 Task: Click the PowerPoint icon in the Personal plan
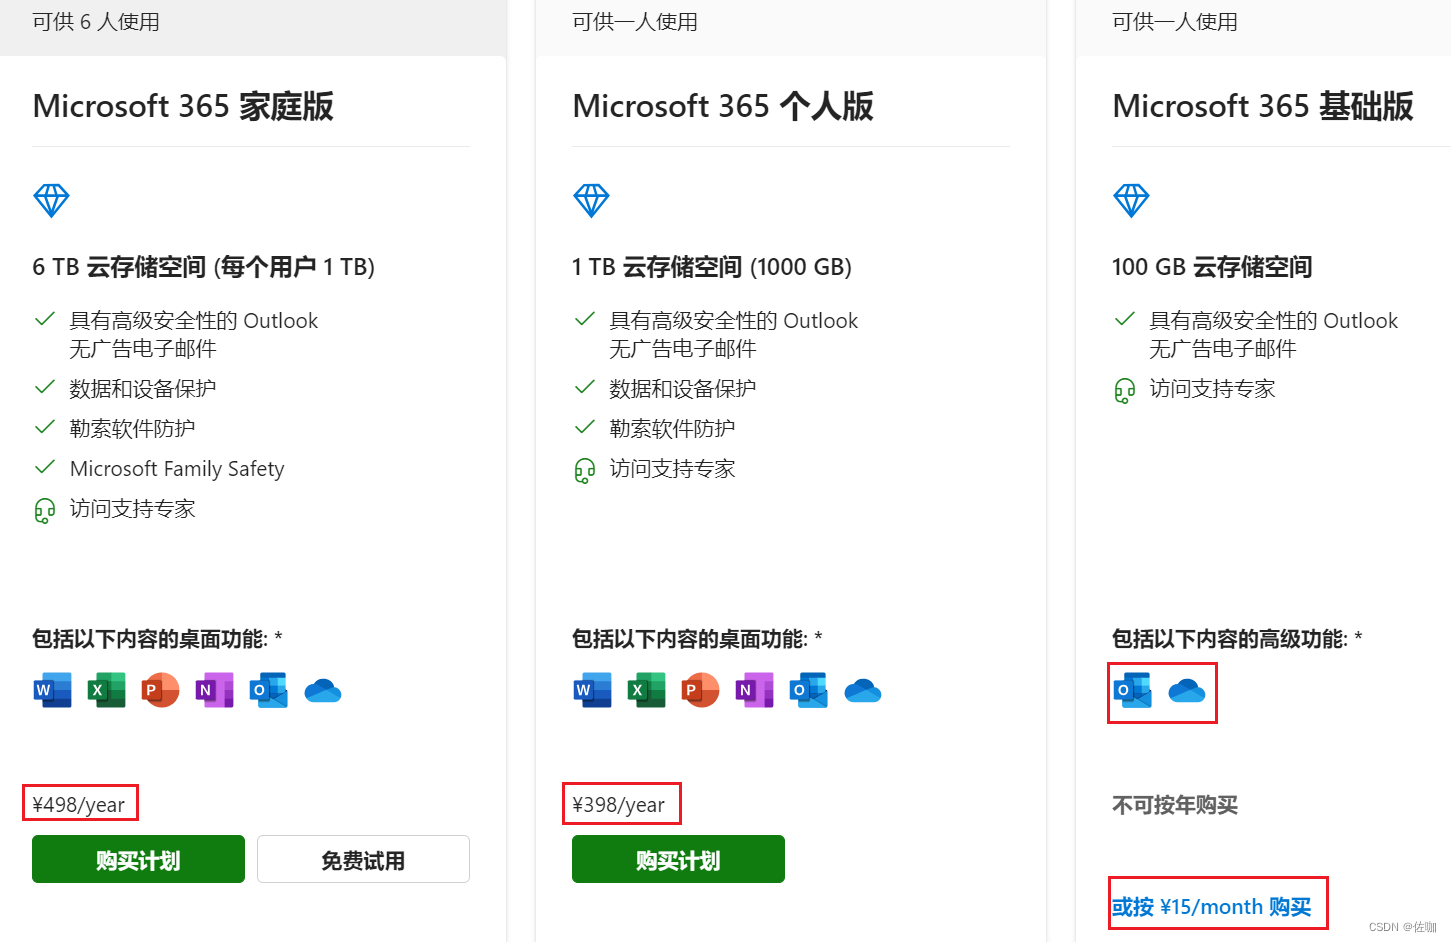700,690
